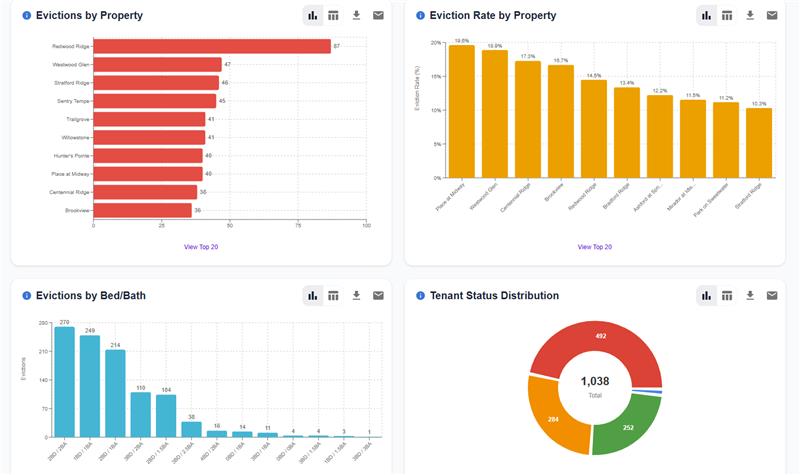
Task: Open info for Evictions by Property
Action: [27, 16]
